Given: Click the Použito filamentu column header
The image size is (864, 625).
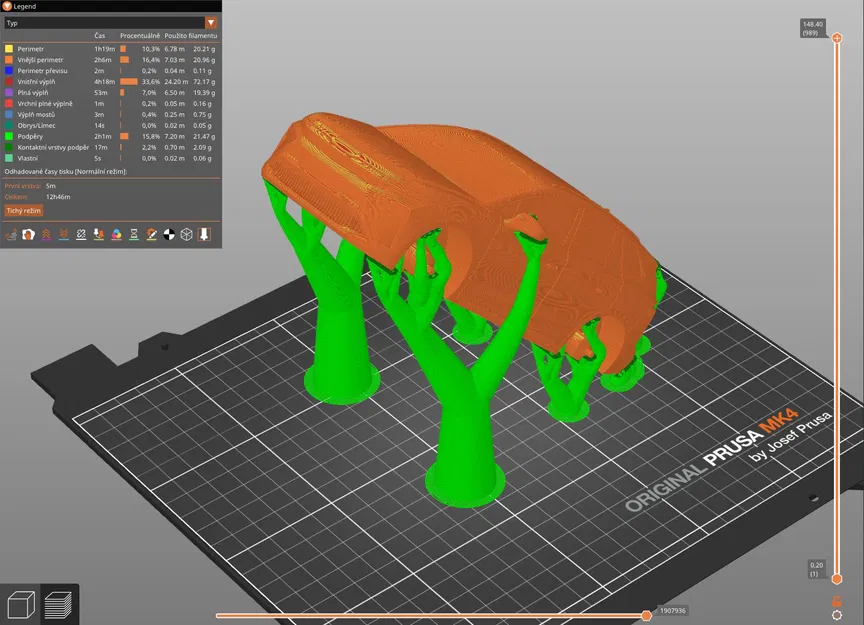Looking at the screenshot, I should [191, 36].
